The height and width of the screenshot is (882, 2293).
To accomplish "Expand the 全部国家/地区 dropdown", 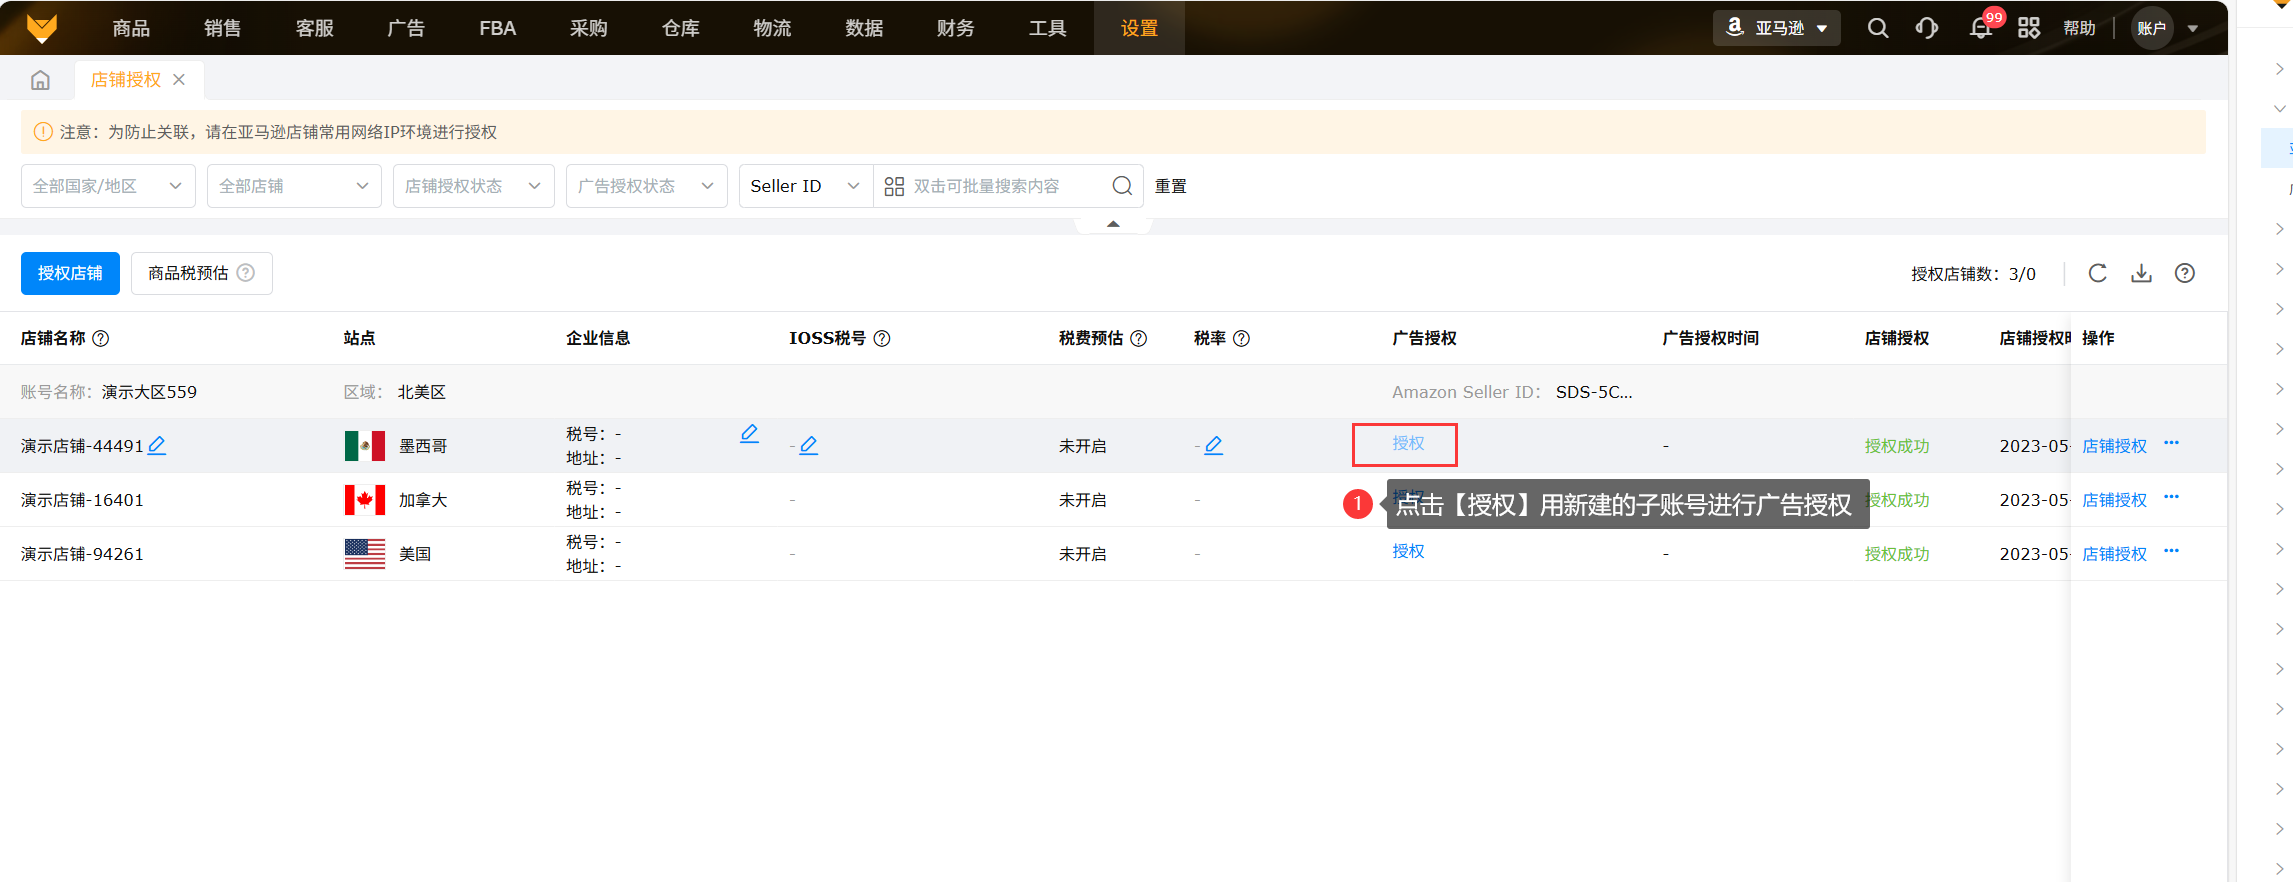I will click(x=108, y=186).
